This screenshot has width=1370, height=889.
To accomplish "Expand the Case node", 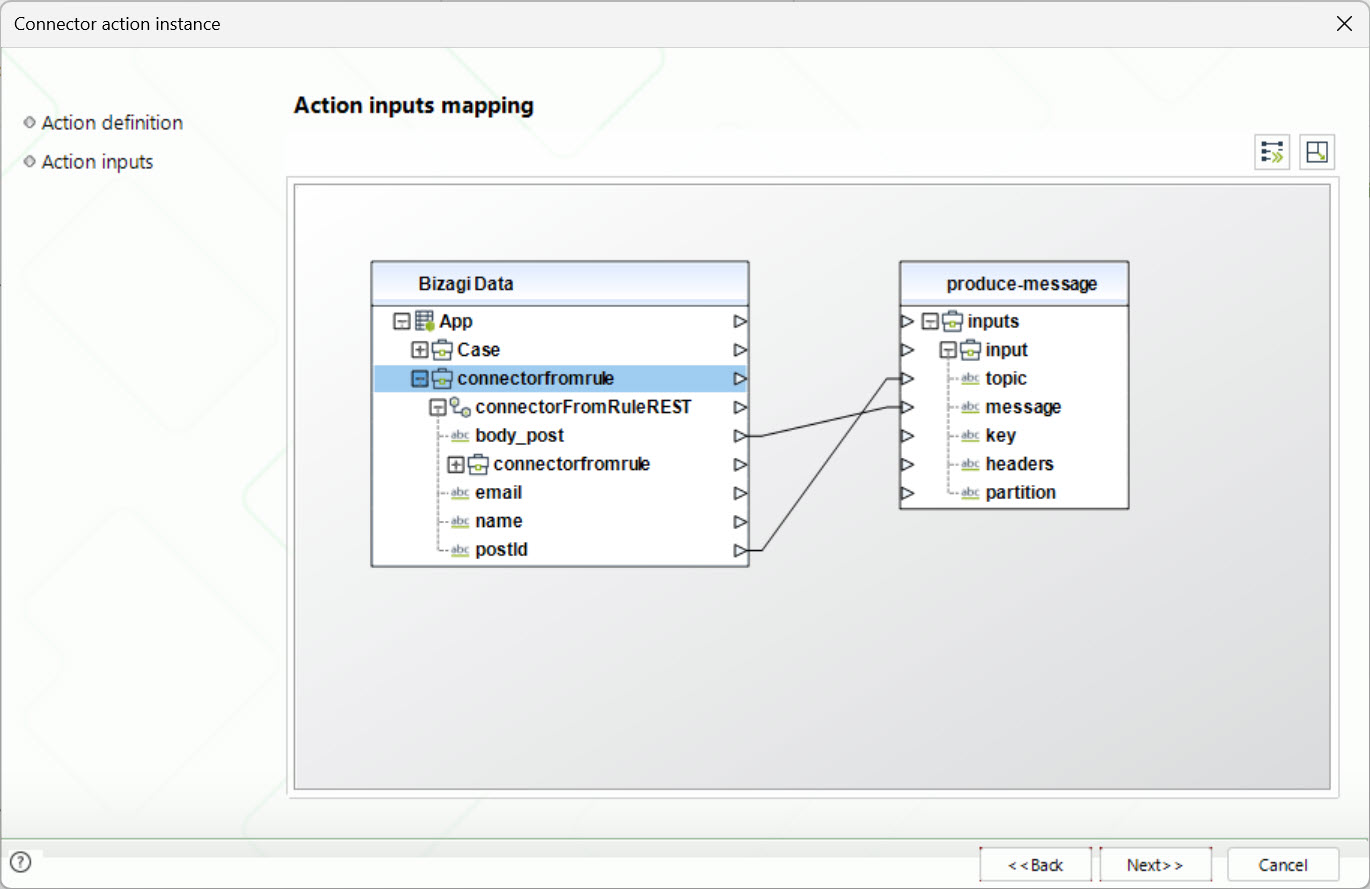I will tap(420, 350).
